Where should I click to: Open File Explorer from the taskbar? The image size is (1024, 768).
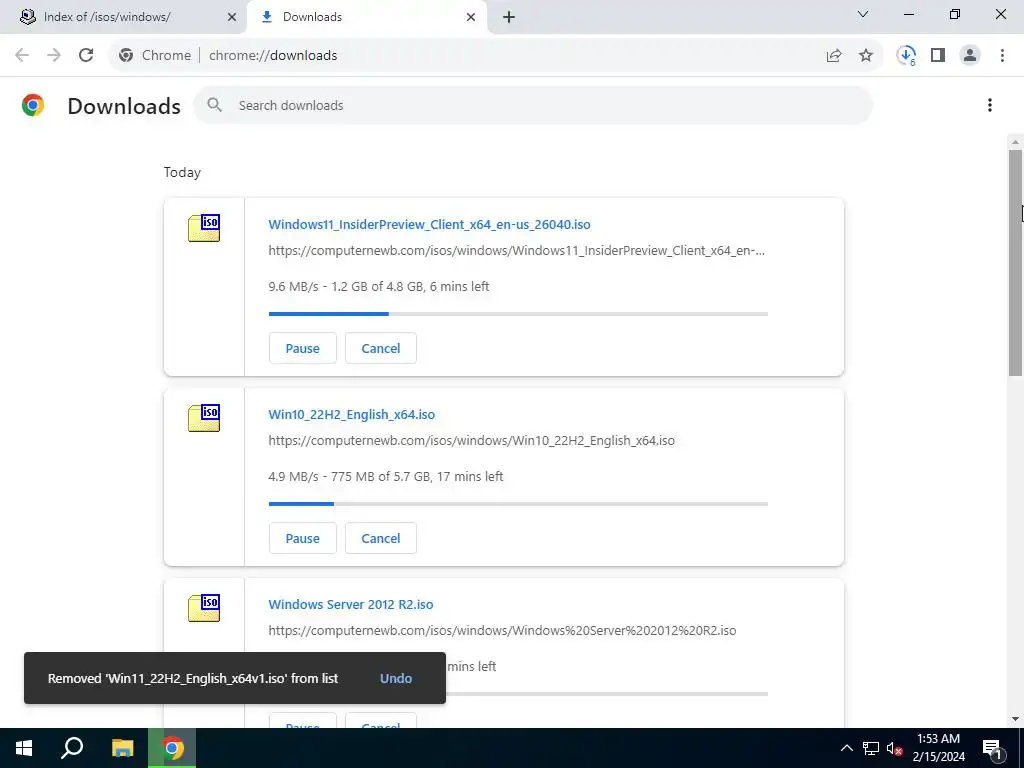pos(122,748)
